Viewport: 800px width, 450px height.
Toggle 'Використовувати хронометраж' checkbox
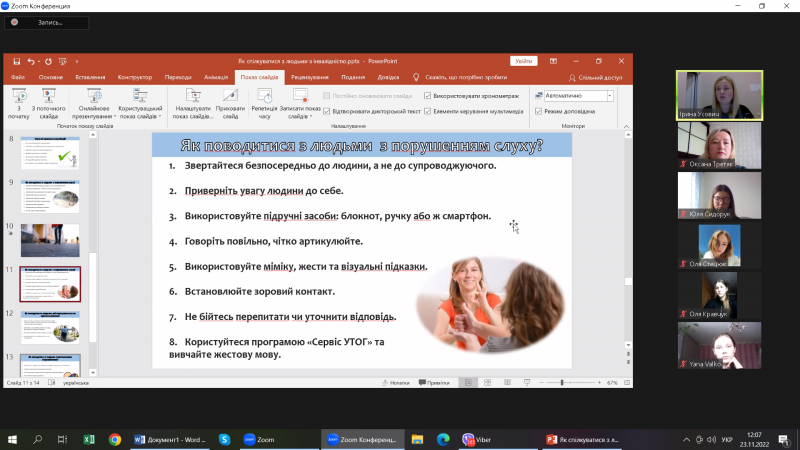click(x=428, y=96)
